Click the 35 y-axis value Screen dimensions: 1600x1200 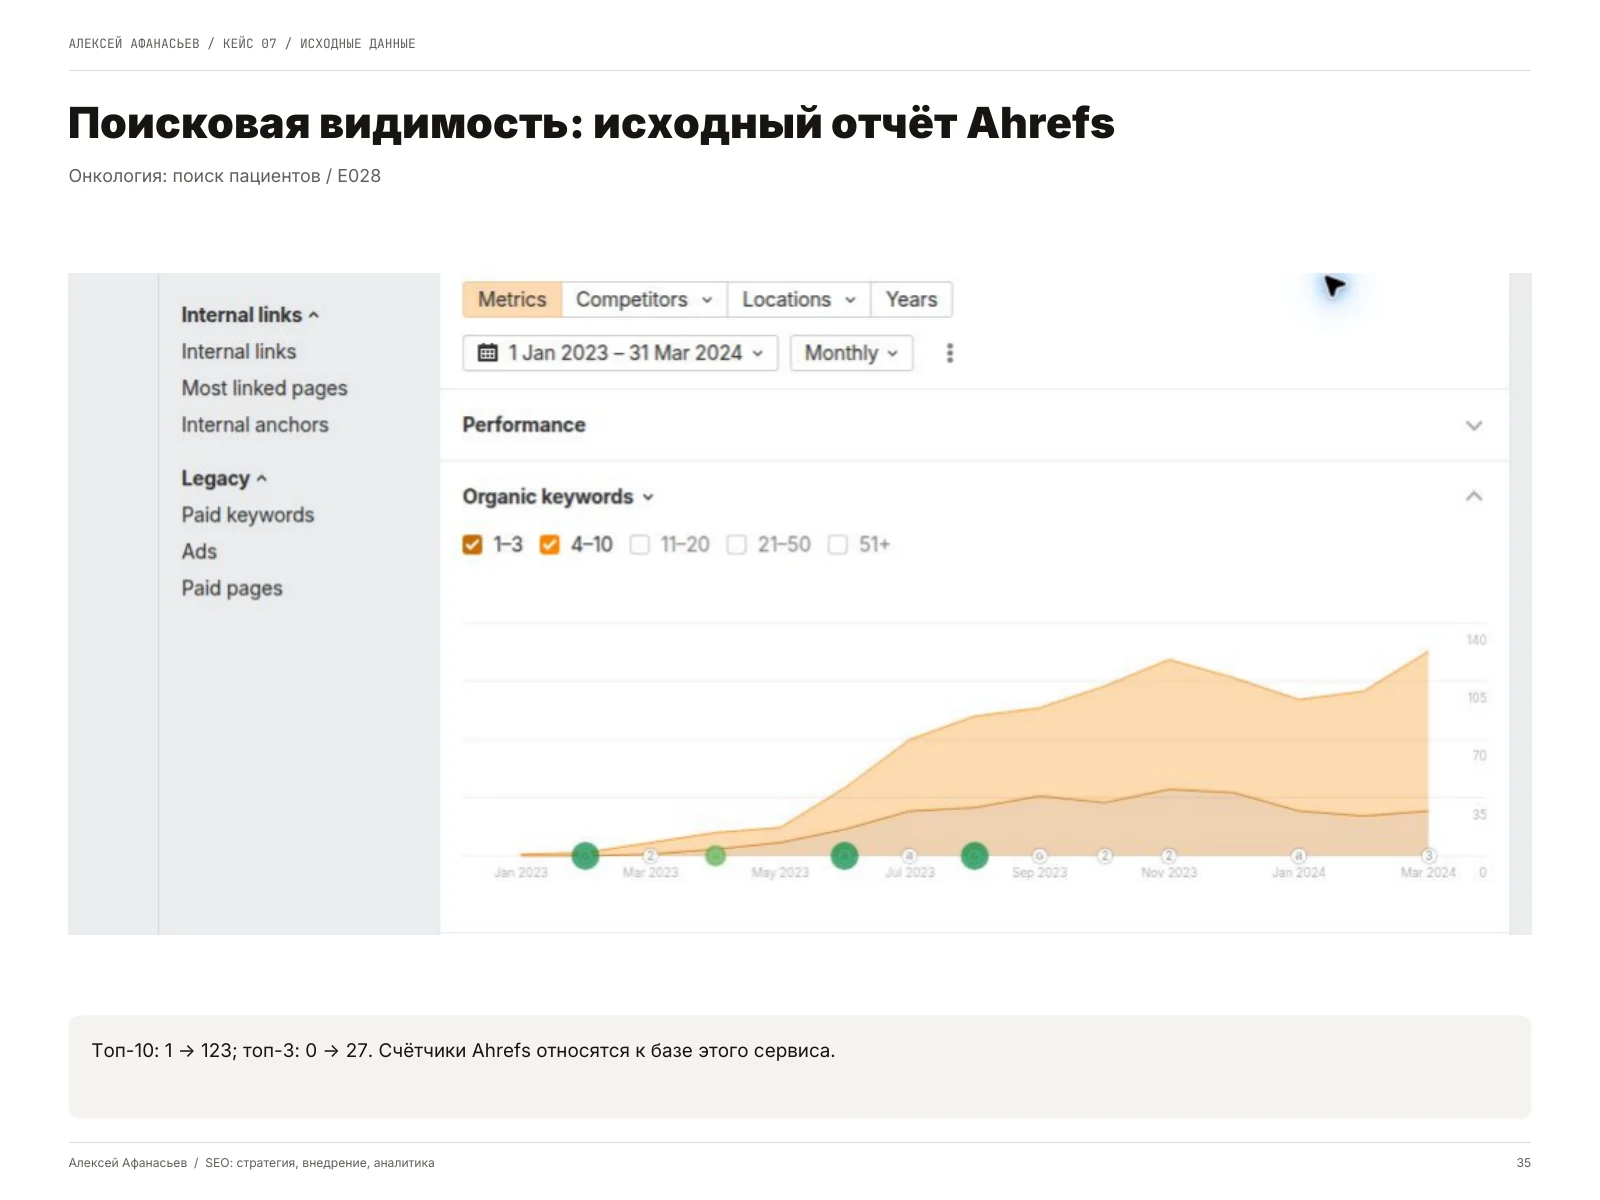click(1479, 815)
